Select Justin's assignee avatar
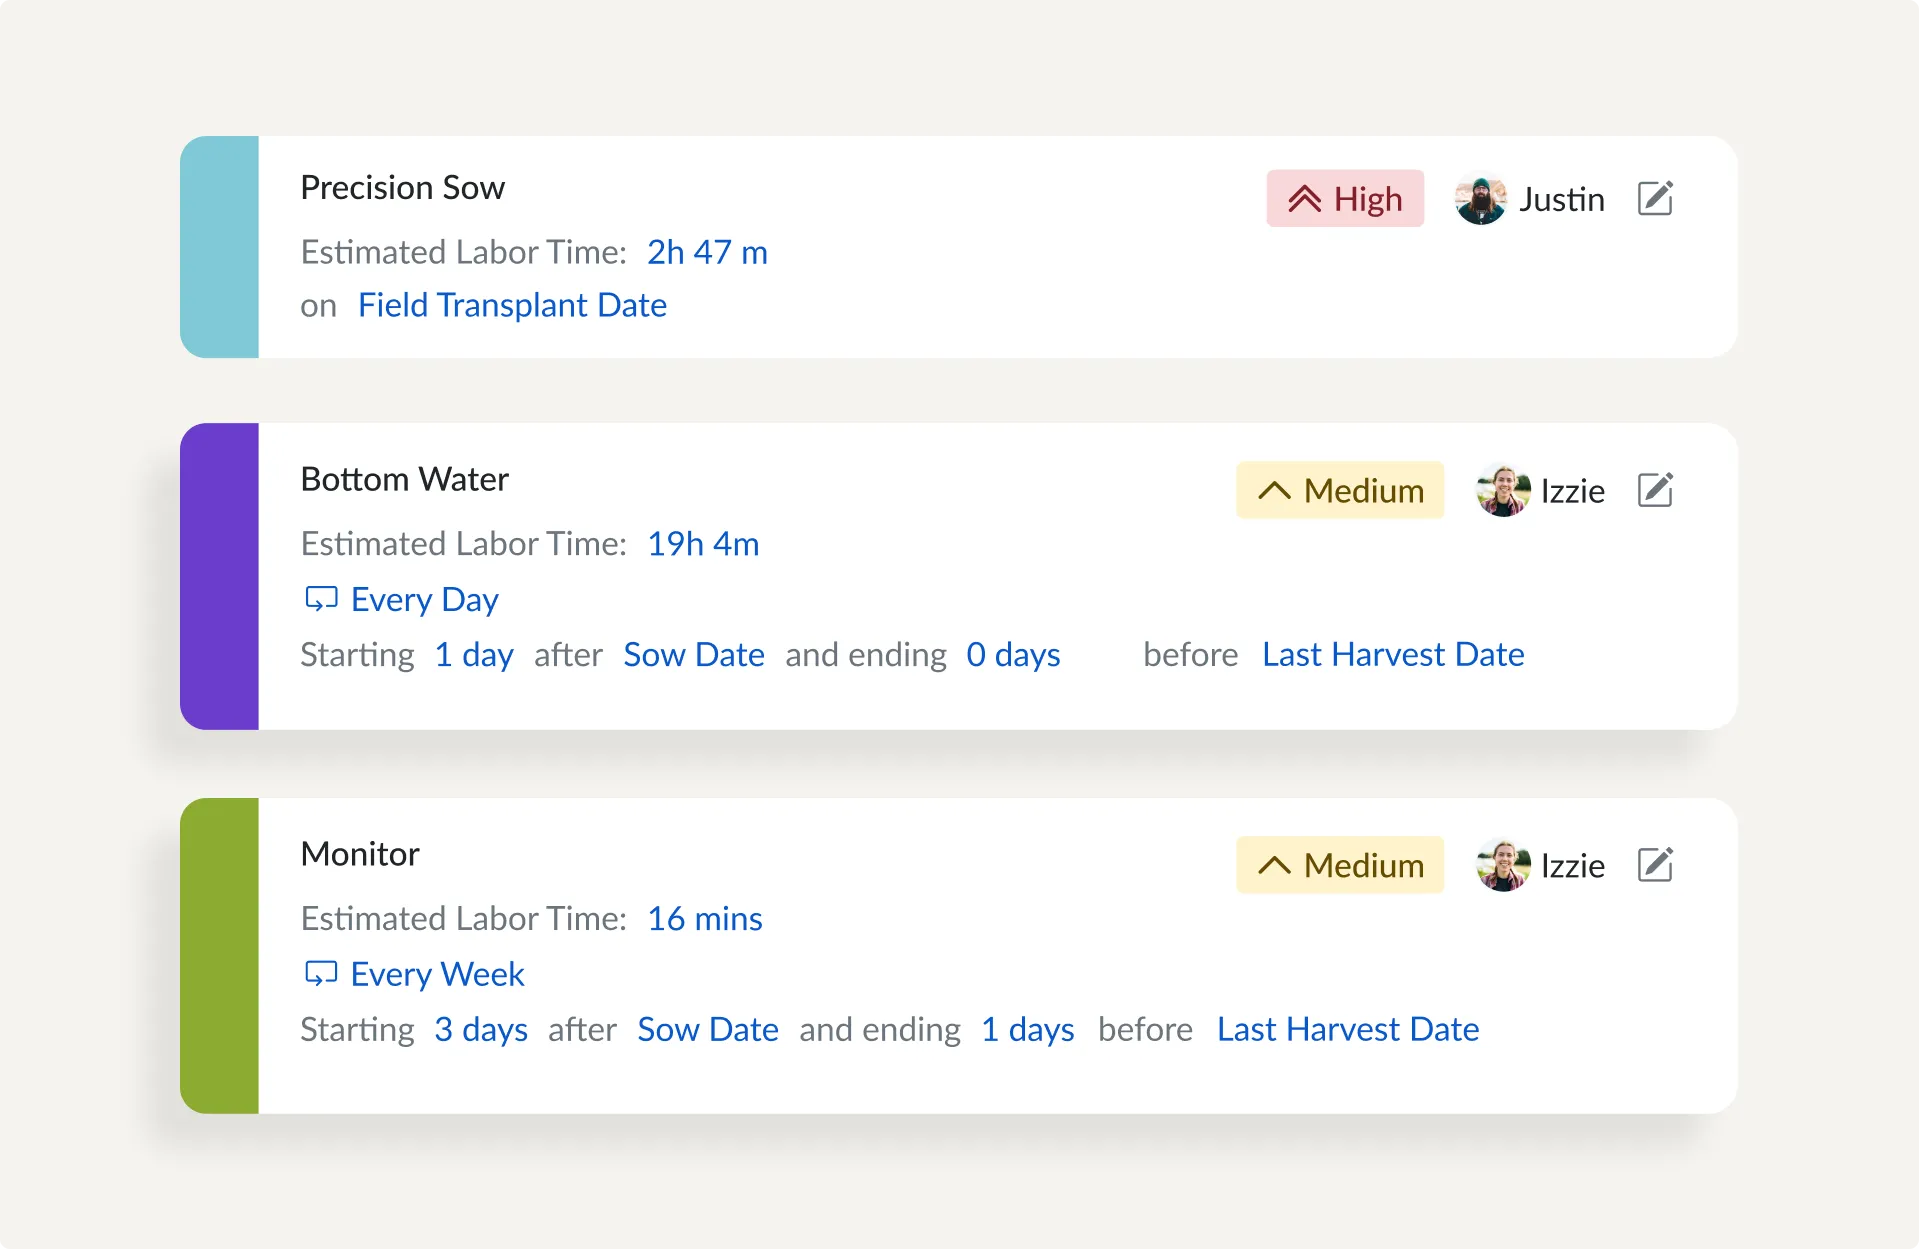The height and width of the screenshot is (1249, 1919). point(1480,198)
